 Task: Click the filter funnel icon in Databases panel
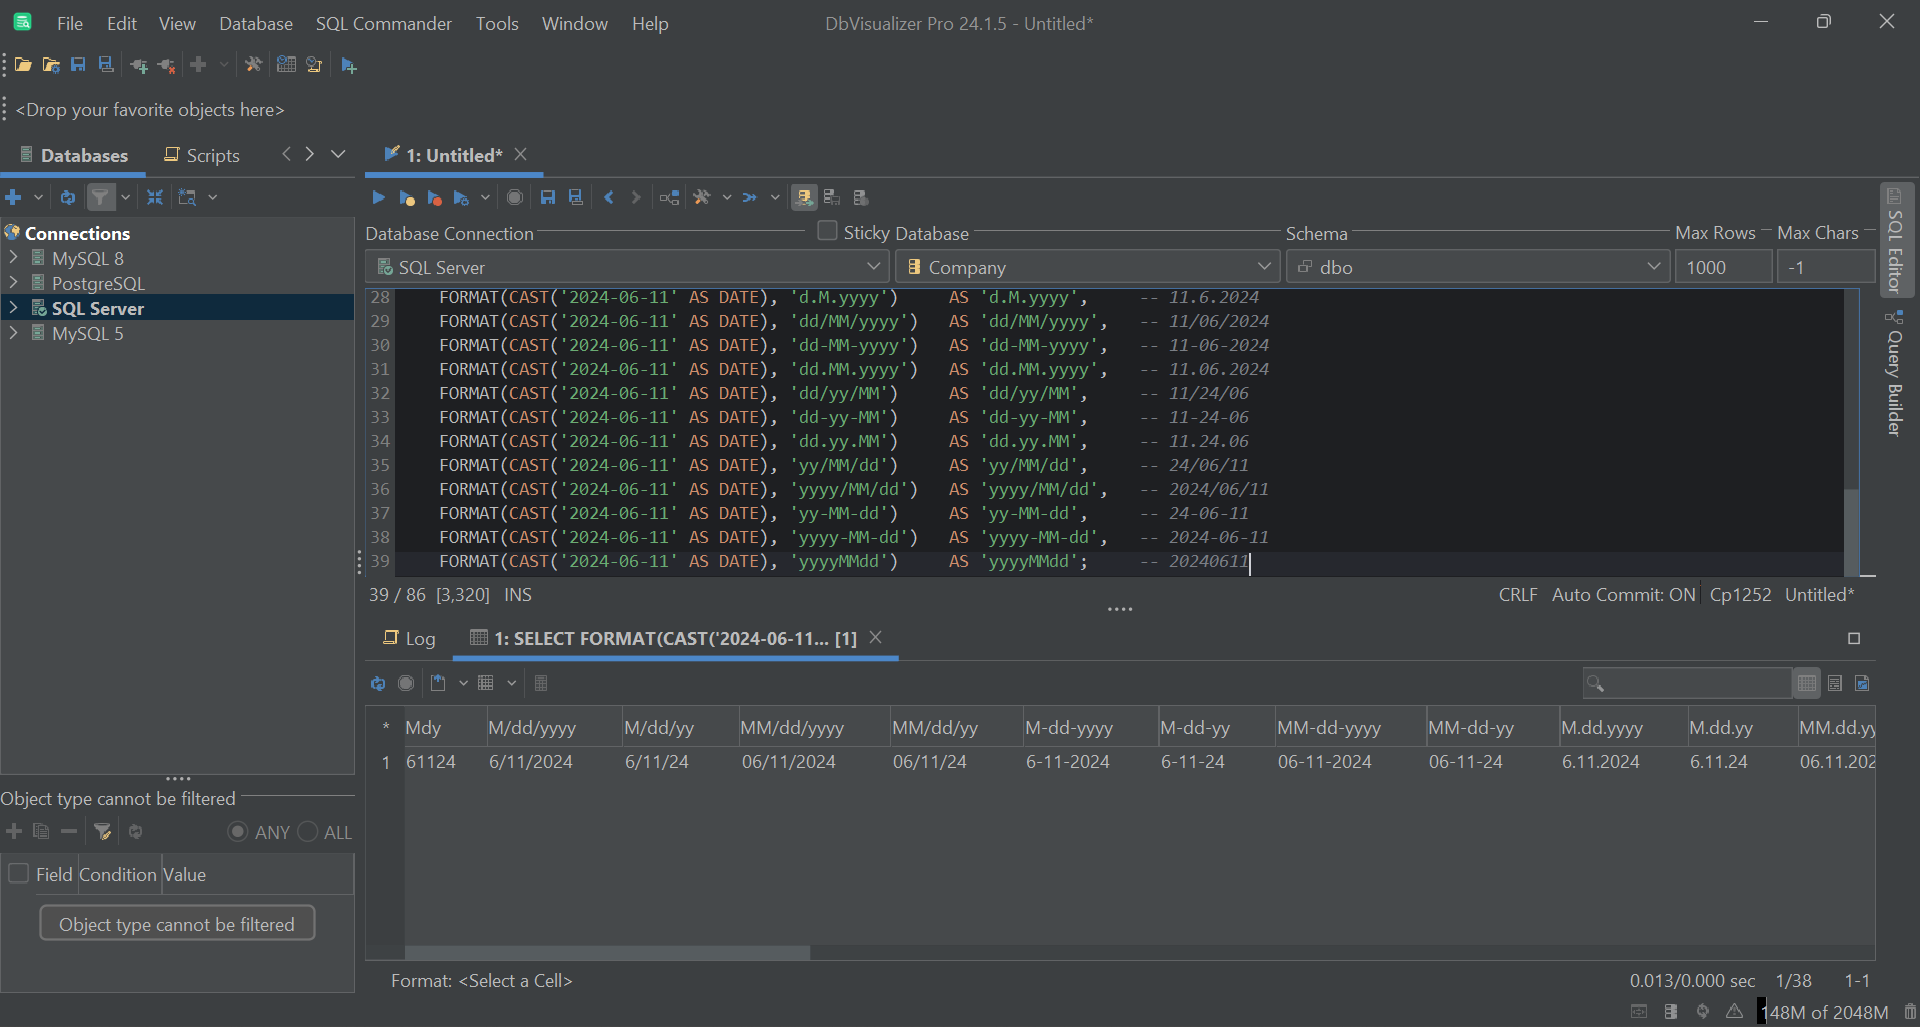101,198
